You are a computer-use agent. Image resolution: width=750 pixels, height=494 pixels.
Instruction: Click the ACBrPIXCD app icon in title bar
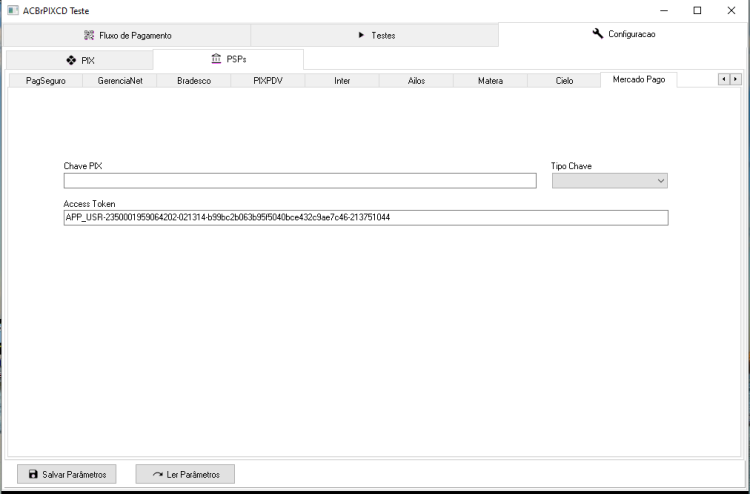tap(13, 10)
